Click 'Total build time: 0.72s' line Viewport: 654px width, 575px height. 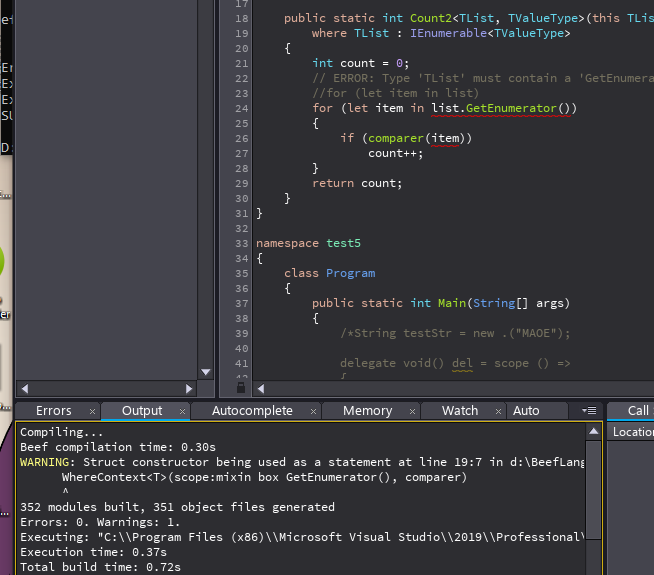pos(100,567)
